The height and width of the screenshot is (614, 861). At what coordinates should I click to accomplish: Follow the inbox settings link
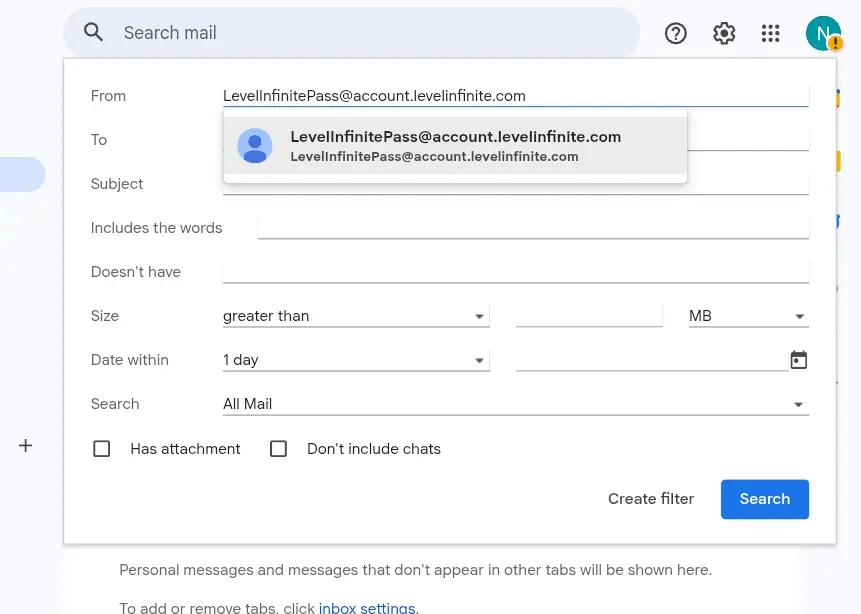pyautogui.click(x=368, y=608)
